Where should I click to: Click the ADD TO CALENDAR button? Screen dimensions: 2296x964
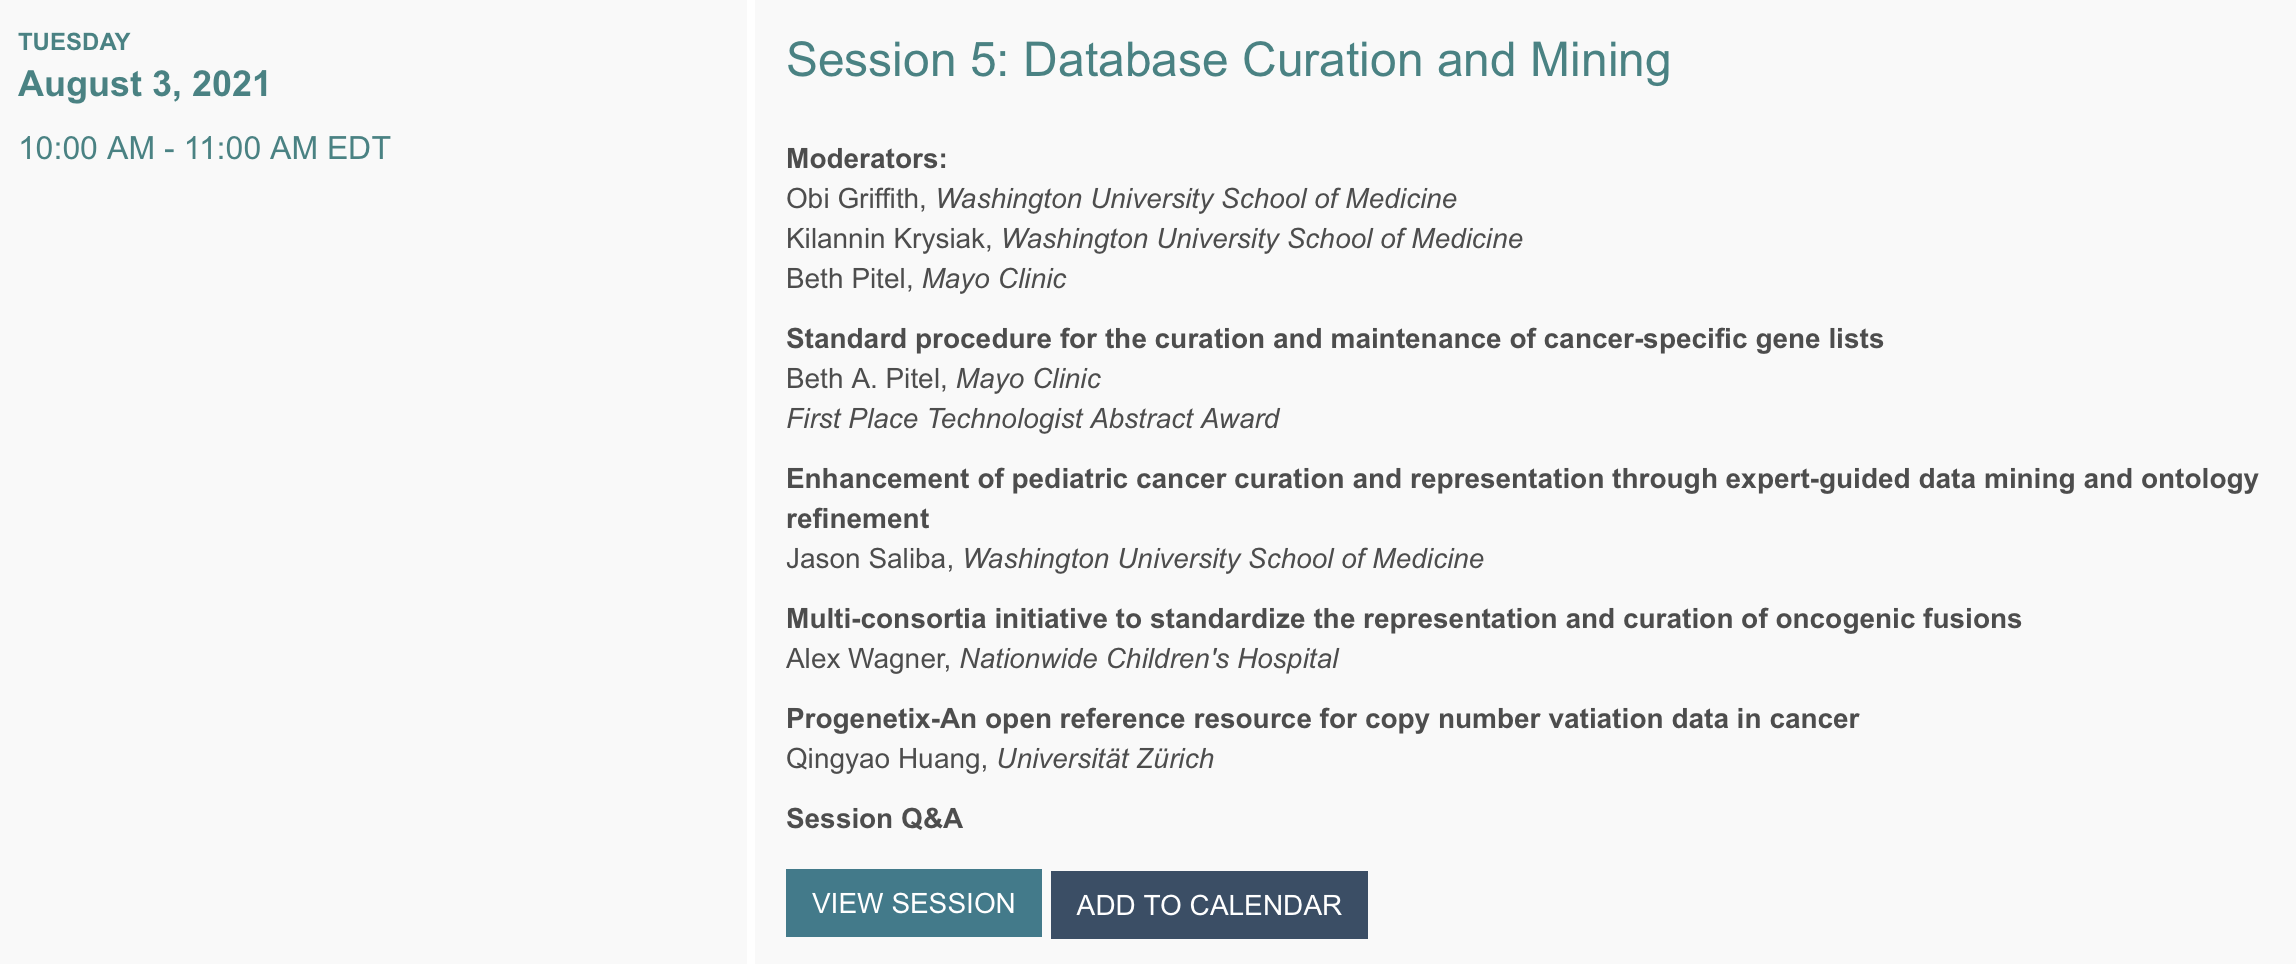1209,905
